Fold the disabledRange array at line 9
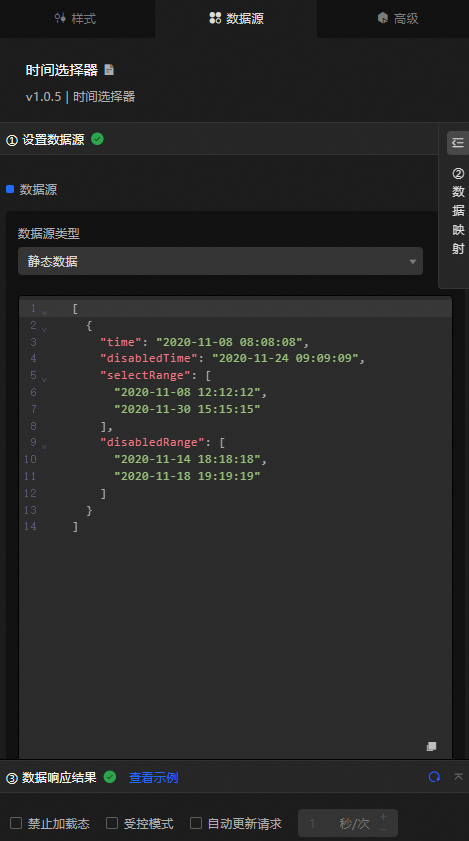The image size is (469, 841). (44, 446)
